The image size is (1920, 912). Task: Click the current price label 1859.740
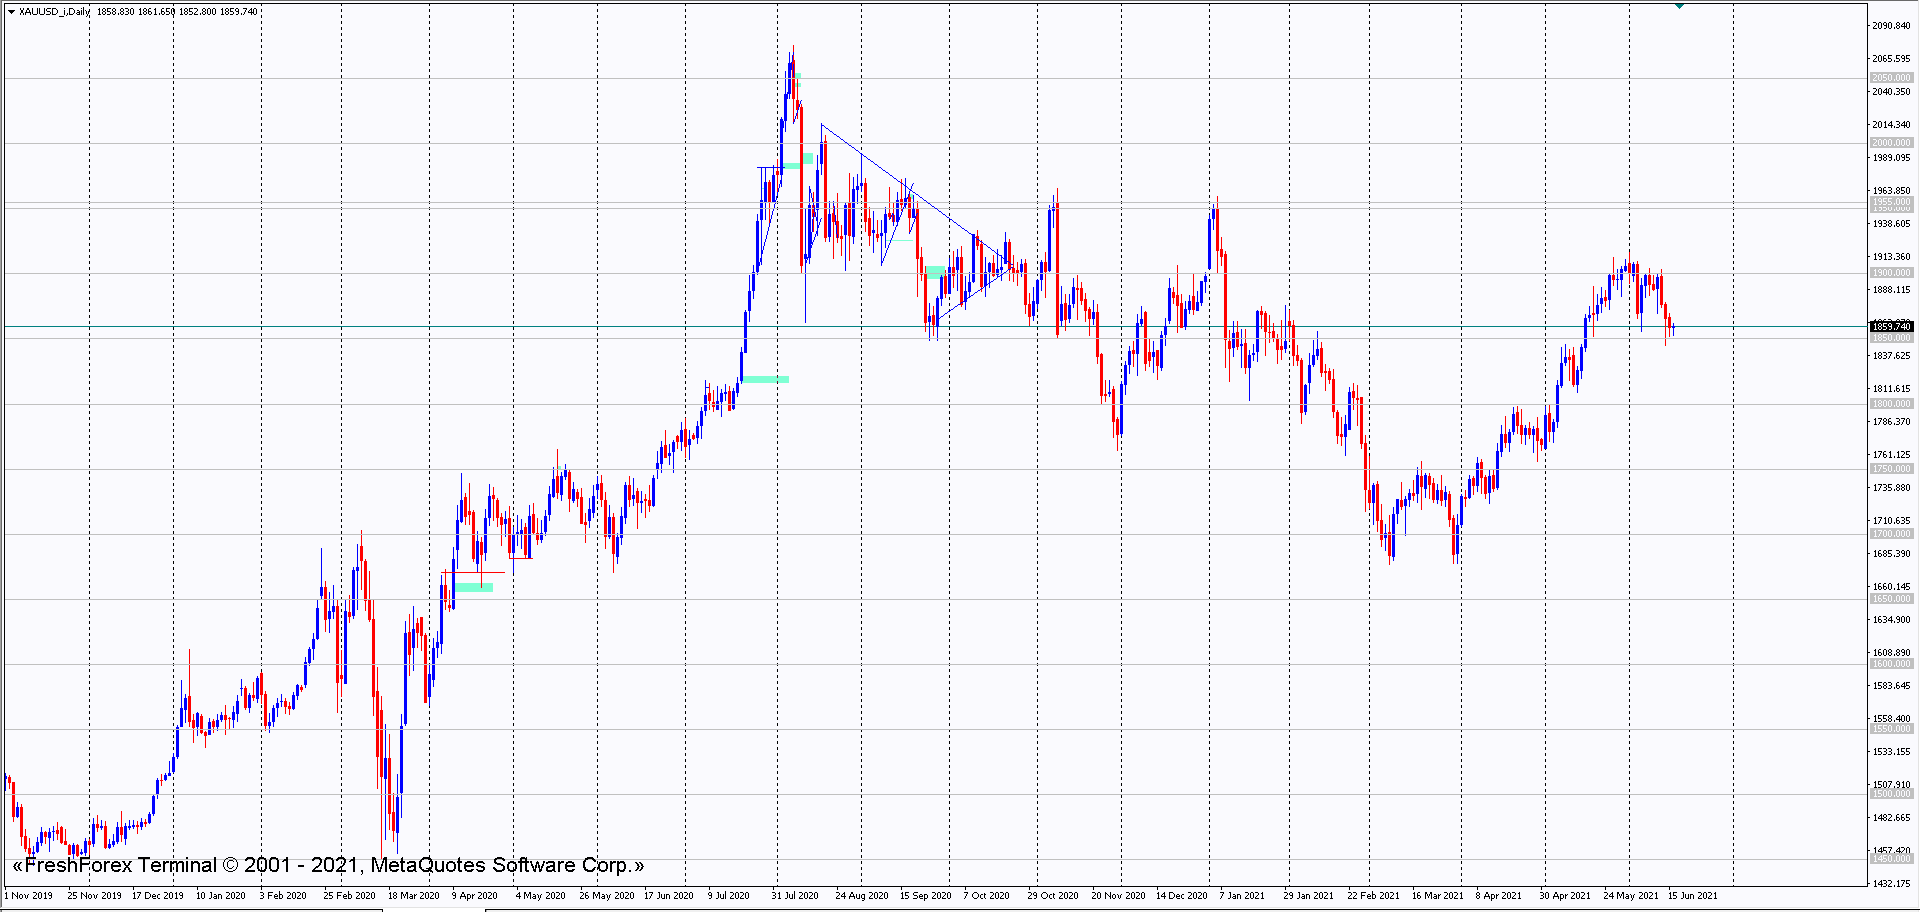click(1891, 327)
